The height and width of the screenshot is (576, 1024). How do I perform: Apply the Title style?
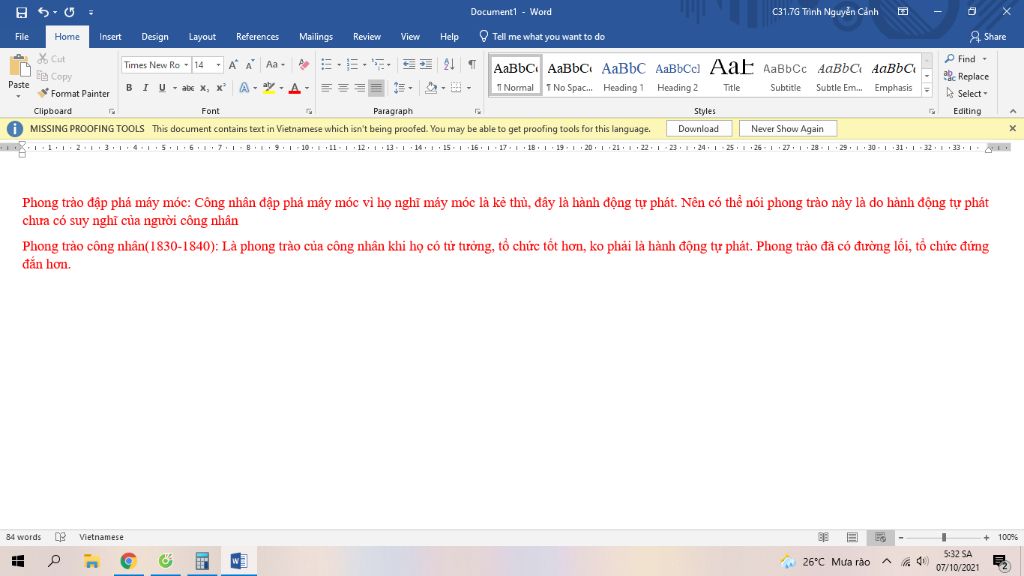731,76
